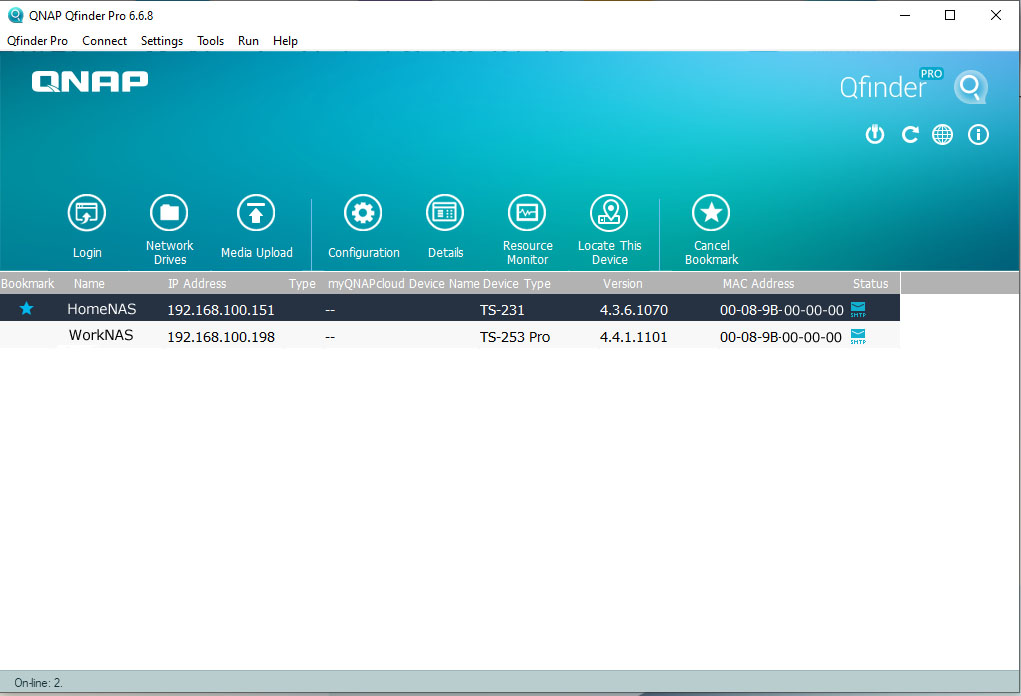Select the HomeNAS device name

(102, 309)
